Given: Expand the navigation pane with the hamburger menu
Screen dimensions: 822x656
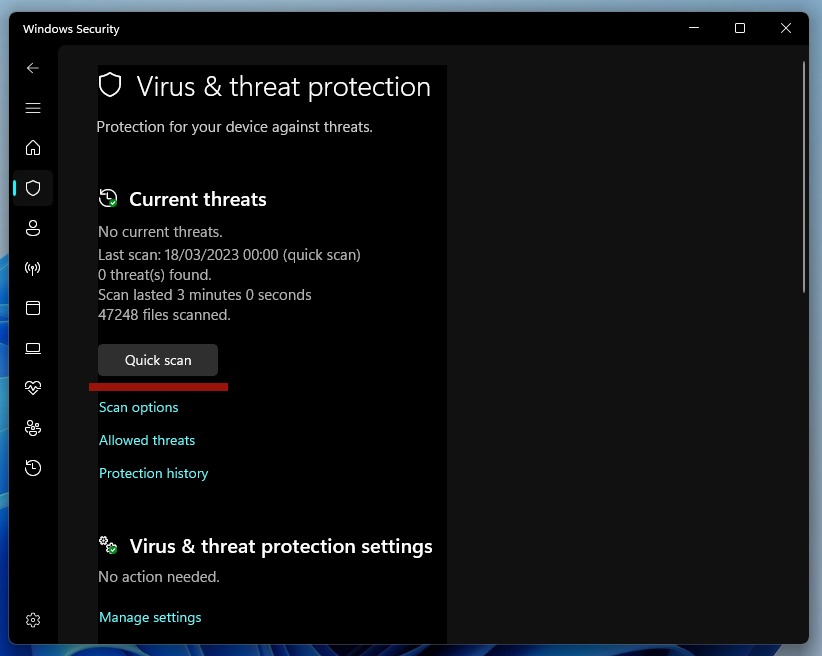Looking at the screenshot, I should click(33, 107).
